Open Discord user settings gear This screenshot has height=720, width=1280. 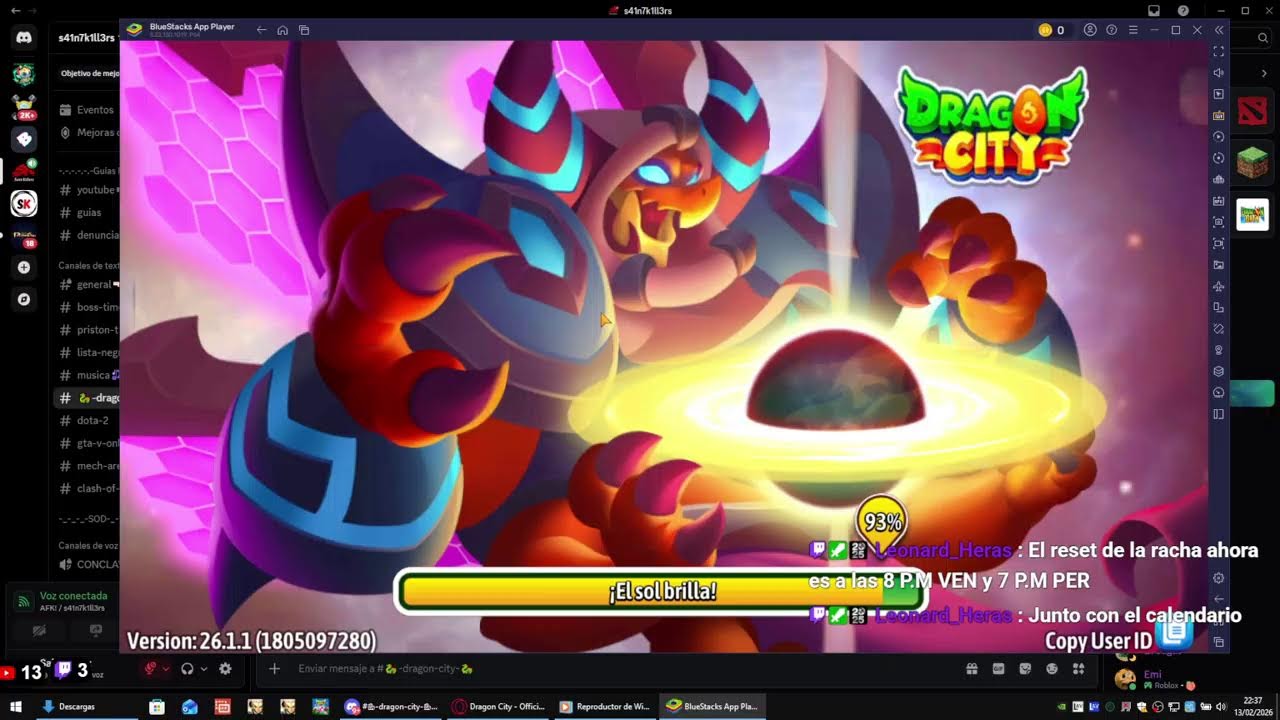click(x=225, y=669)
